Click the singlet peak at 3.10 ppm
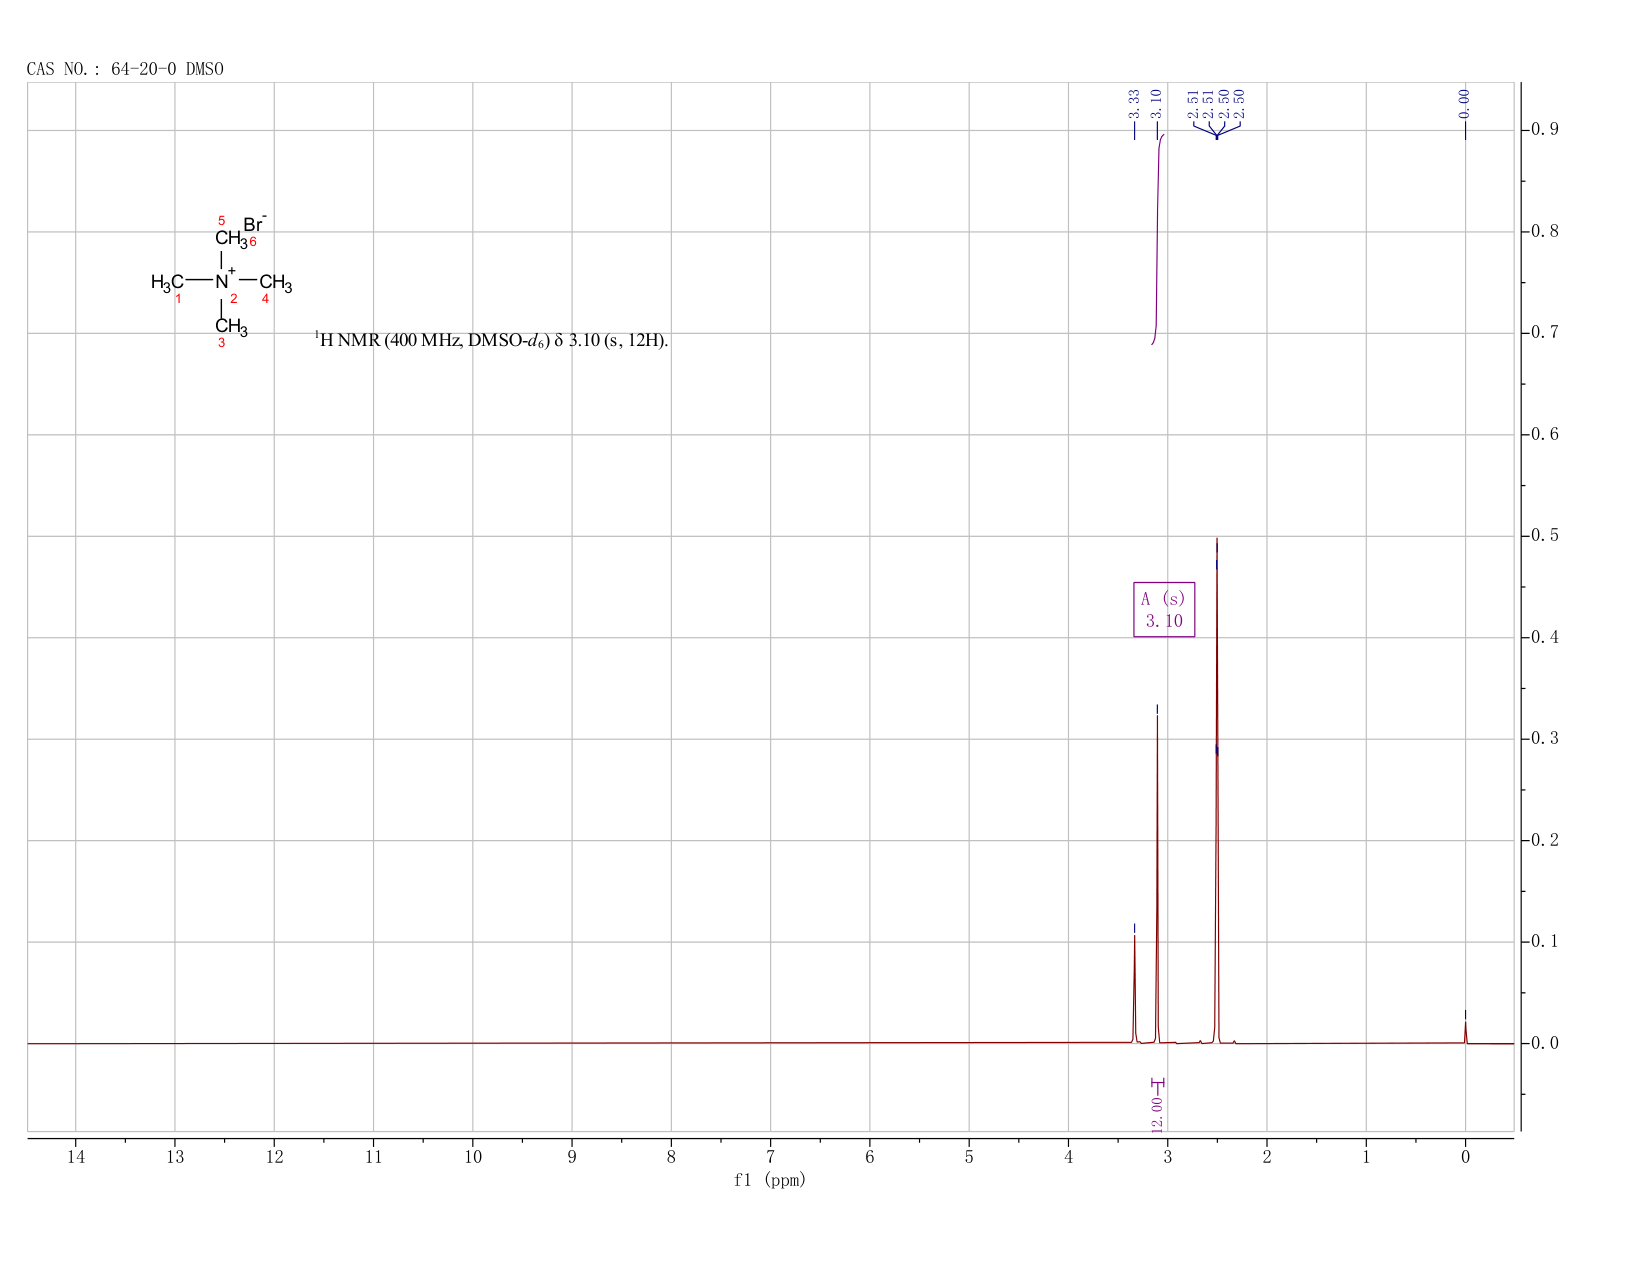1650x1275 pixels. pos(1157,880)
